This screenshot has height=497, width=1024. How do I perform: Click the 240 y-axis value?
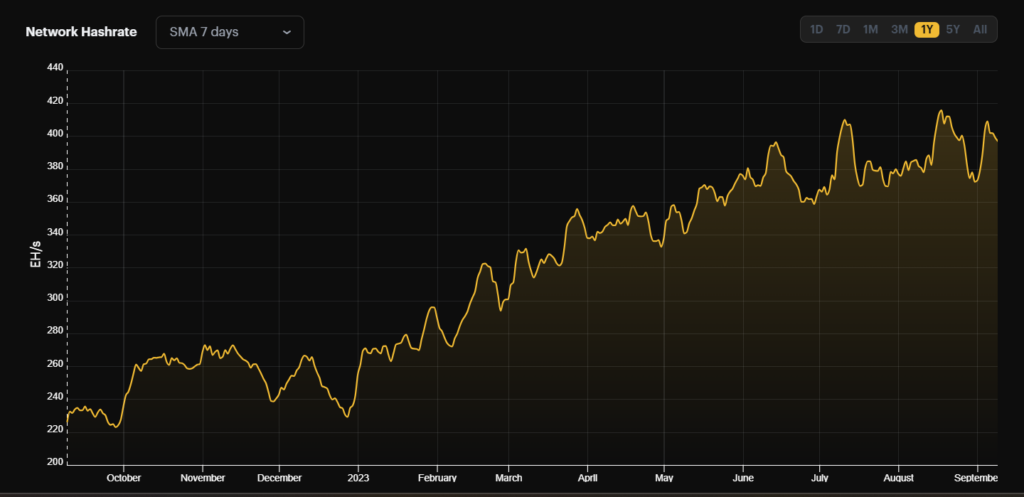(55, 396)
